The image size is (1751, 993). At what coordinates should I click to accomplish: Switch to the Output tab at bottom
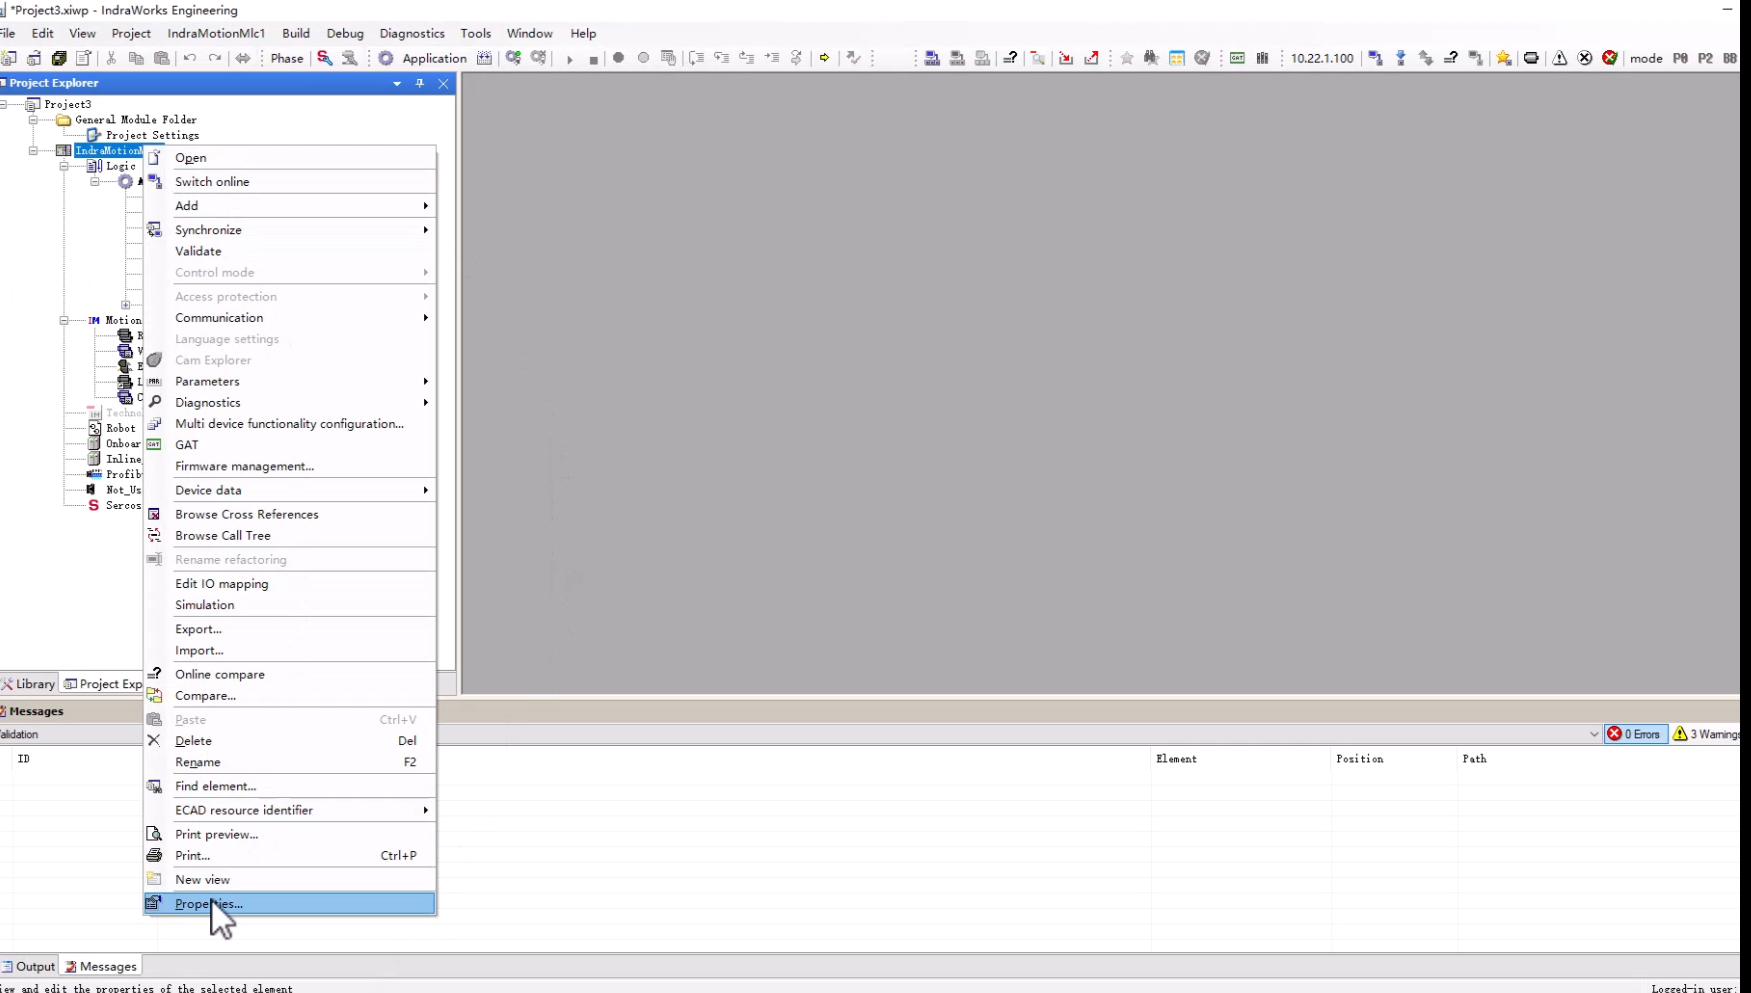point(29,967)
